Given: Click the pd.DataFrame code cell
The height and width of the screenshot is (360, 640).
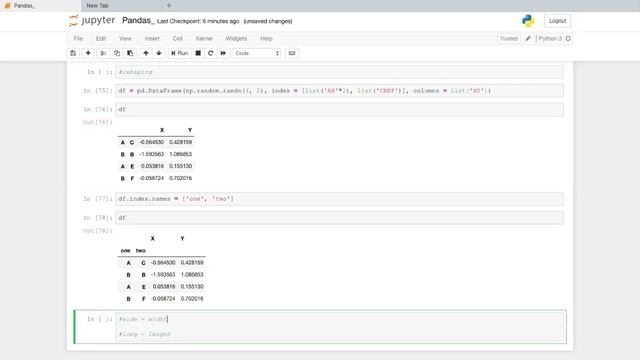Looking at the screenshot, I should [x=339, y=91].
